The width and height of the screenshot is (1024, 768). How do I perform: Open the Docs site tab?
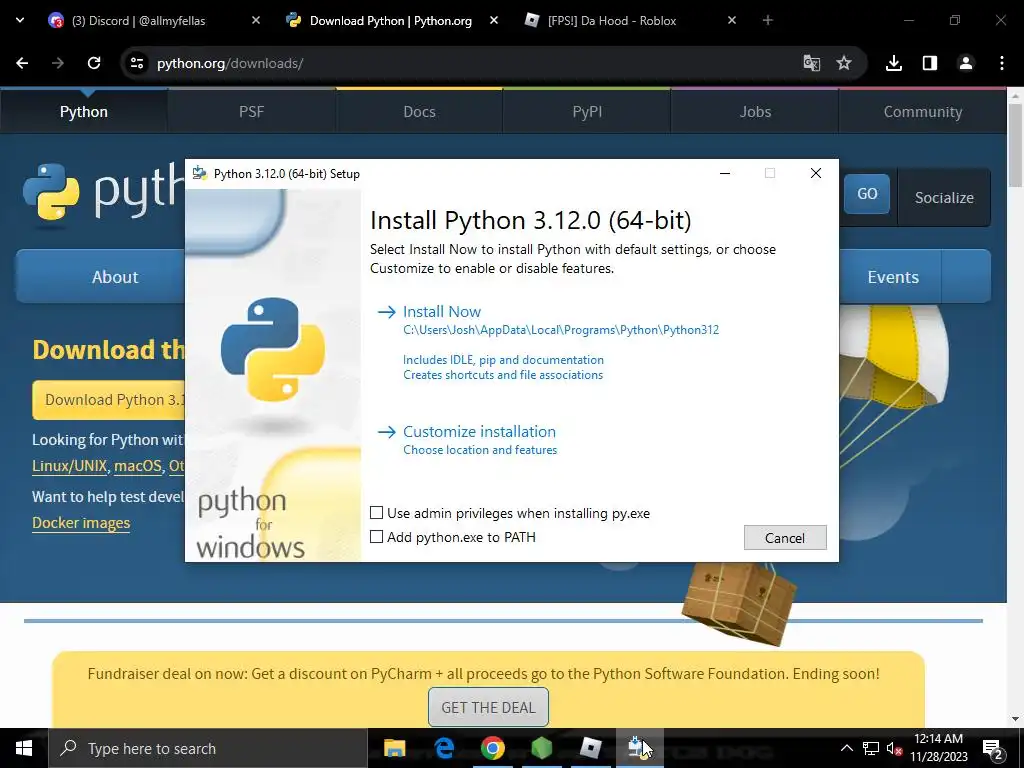coord(419,112)
